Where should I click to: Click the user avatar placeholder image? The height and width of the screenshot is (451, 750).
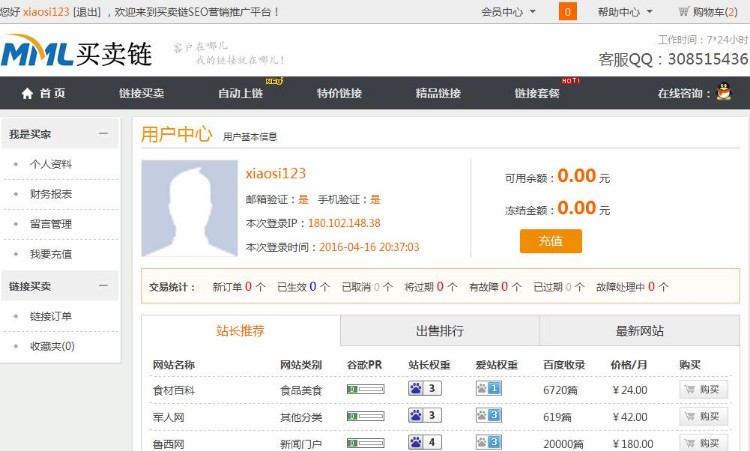(189, 208)
